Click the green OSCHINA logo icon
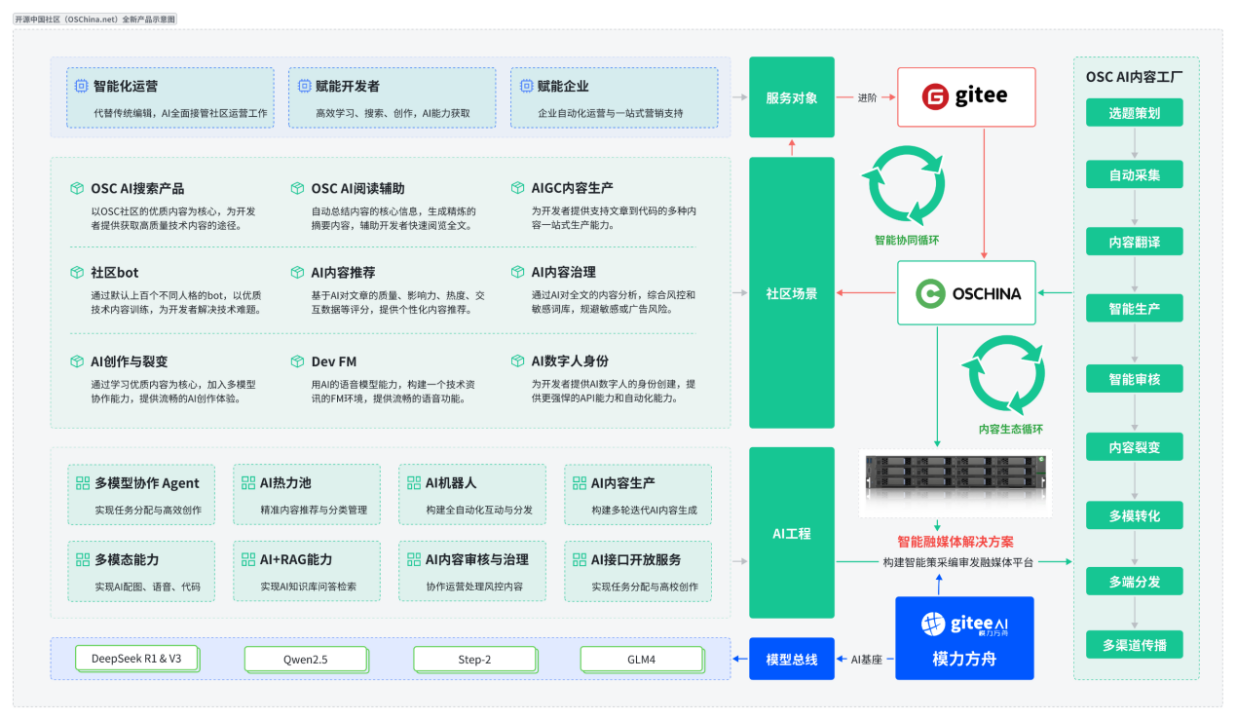This screenshot has width=1236, height=720. [x=931, y=293]
